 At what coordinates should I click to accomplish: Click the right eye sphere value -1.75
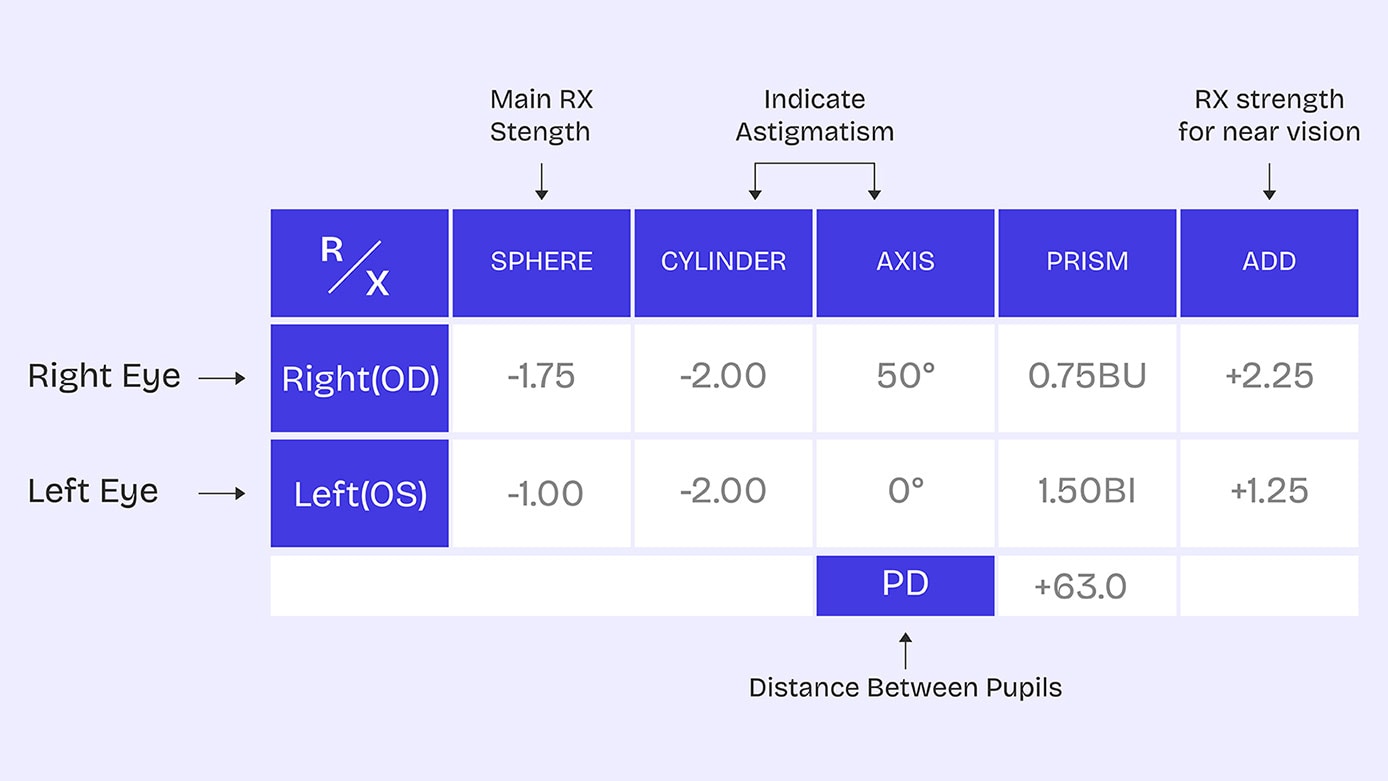tap(541, 377)
